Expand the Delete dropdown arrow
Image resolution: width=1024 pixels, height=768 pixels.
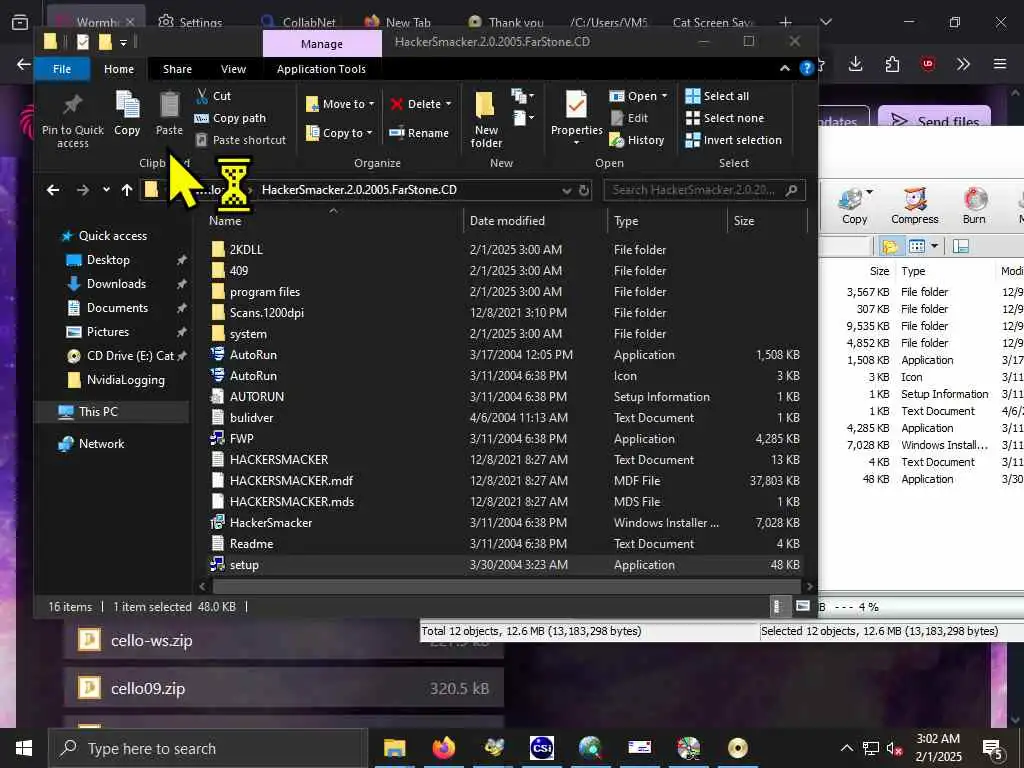pyautogui.click(x=448, y=104)
